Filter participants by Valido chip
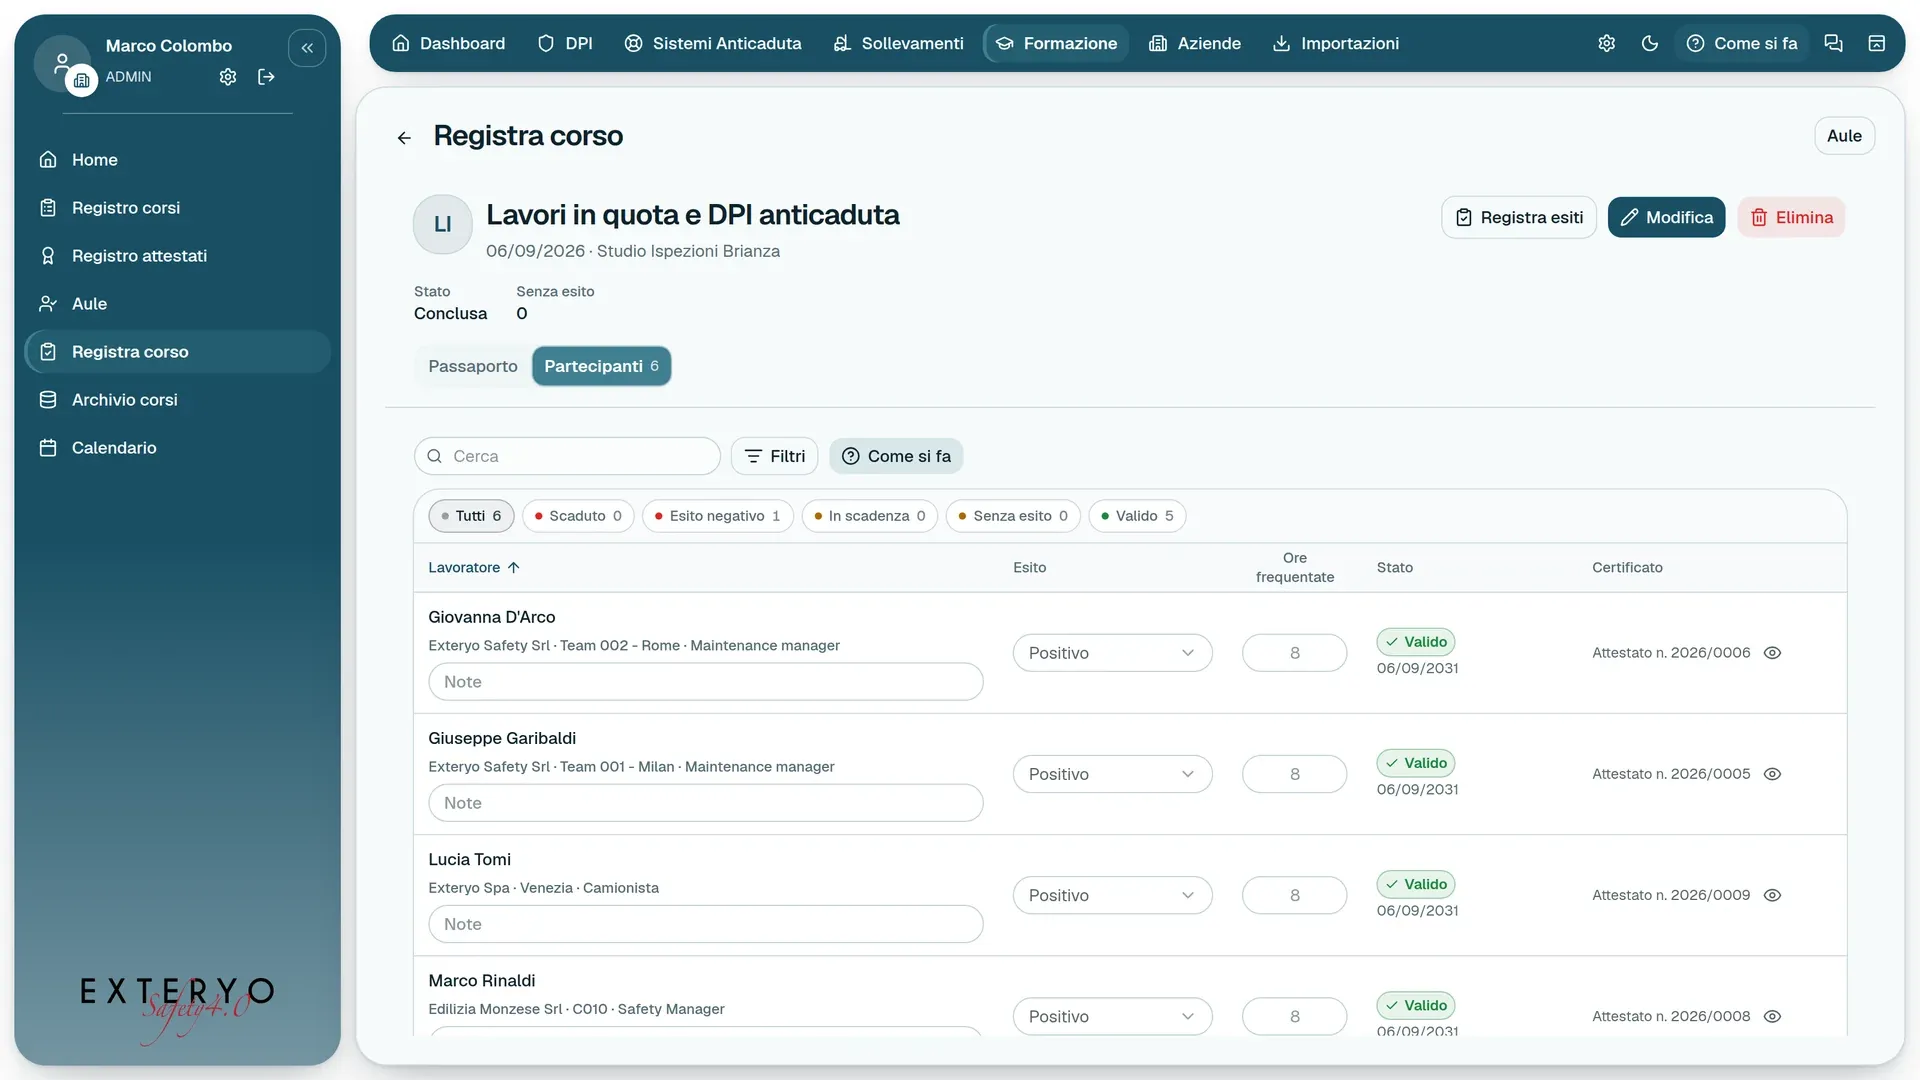 tap(1137, 516)
